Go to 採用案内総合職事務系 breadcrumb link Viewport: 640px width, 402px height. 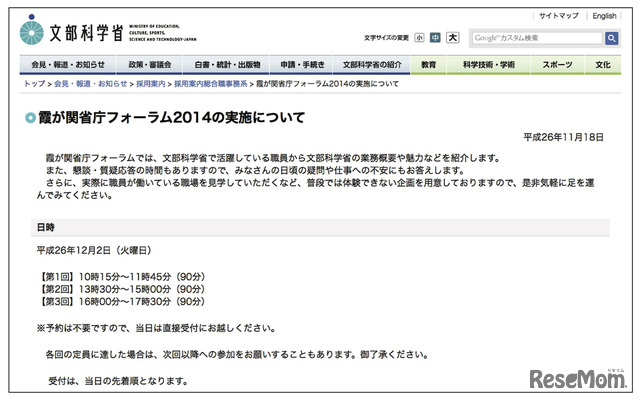click(x=211, y=84)
